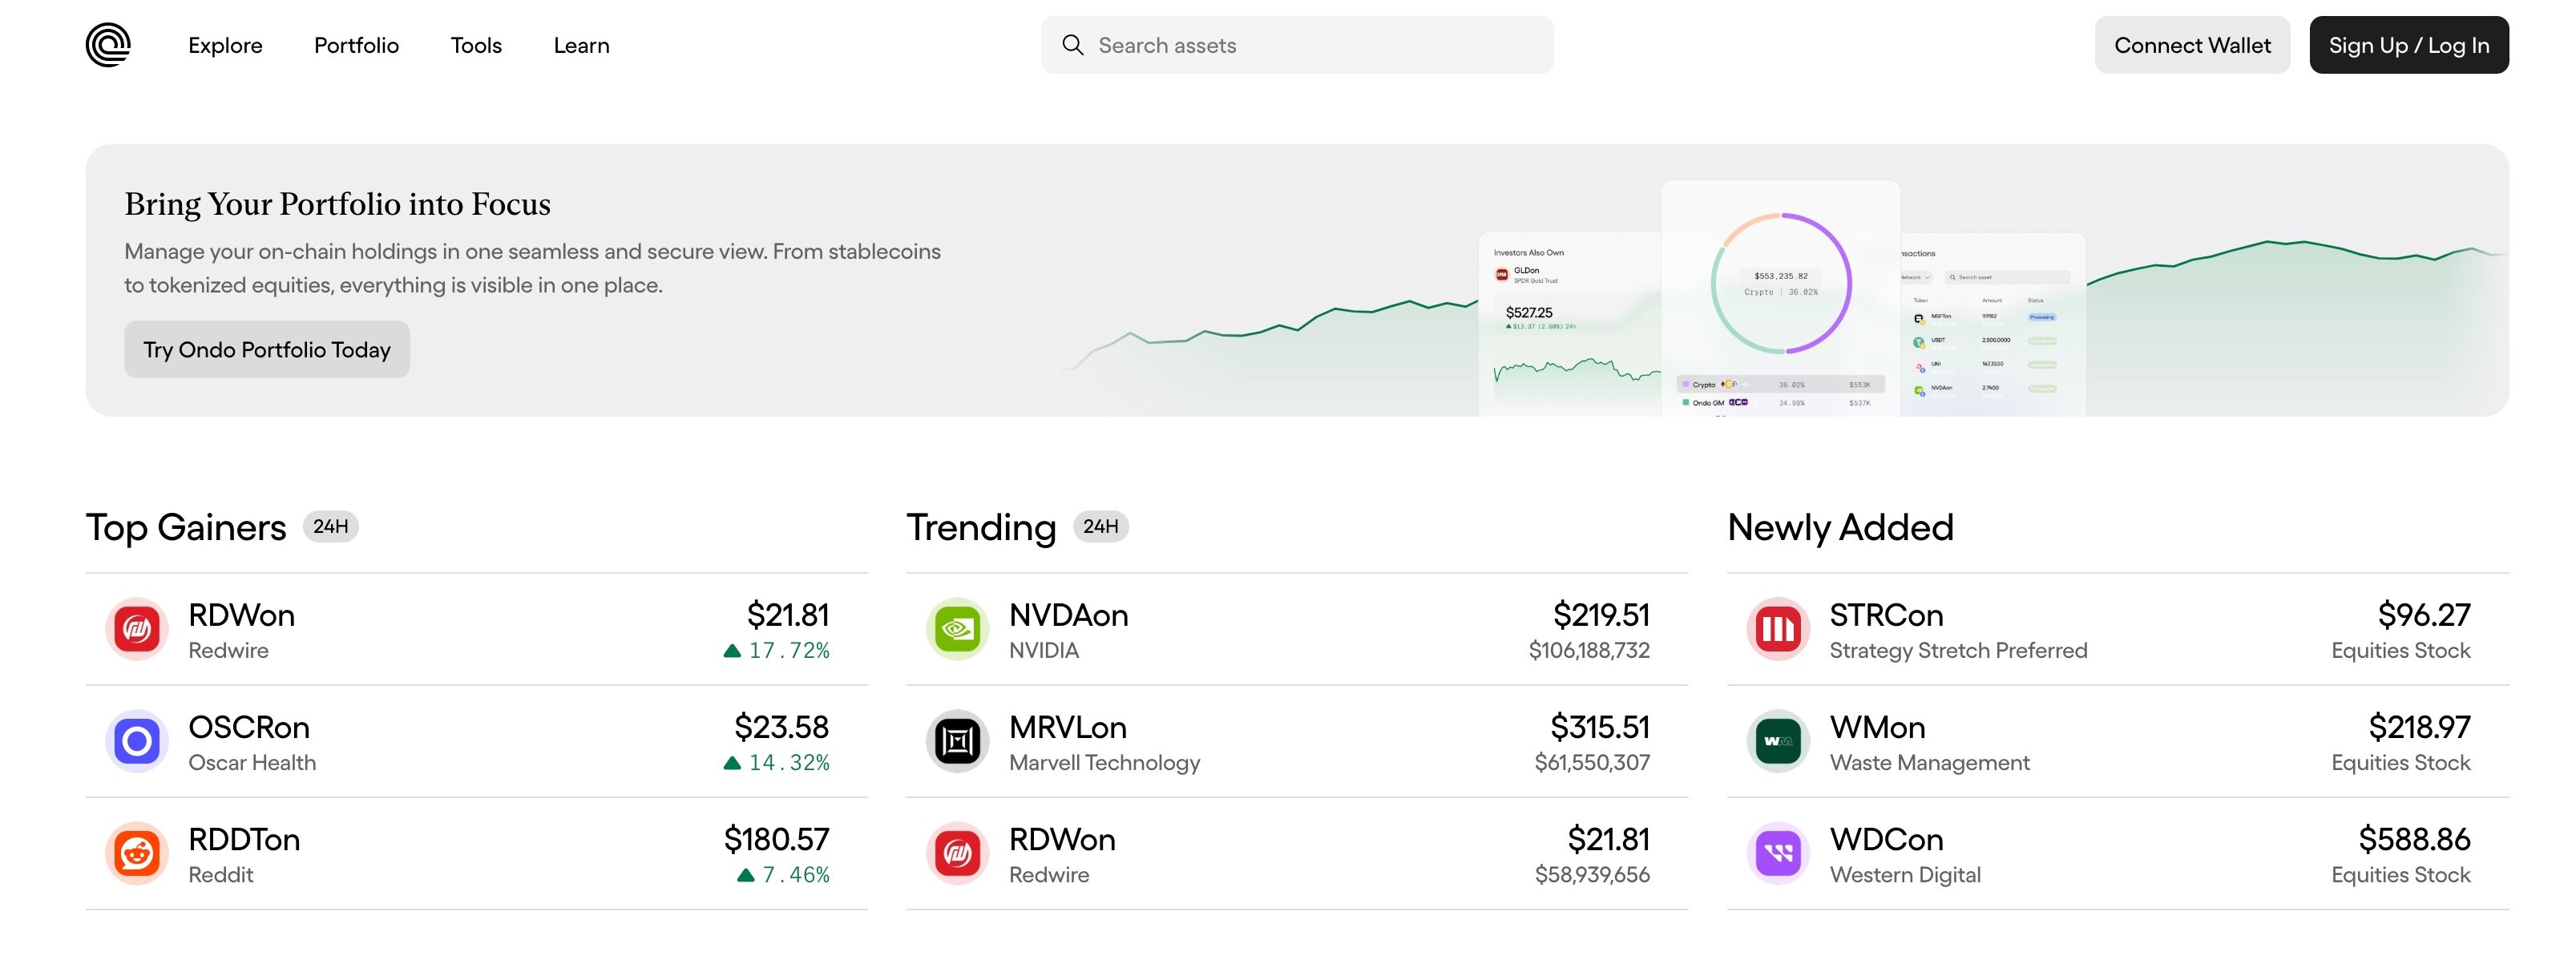Click the $23.58 OSCRon price
The image size is (2576, 968).
point(781,727)
